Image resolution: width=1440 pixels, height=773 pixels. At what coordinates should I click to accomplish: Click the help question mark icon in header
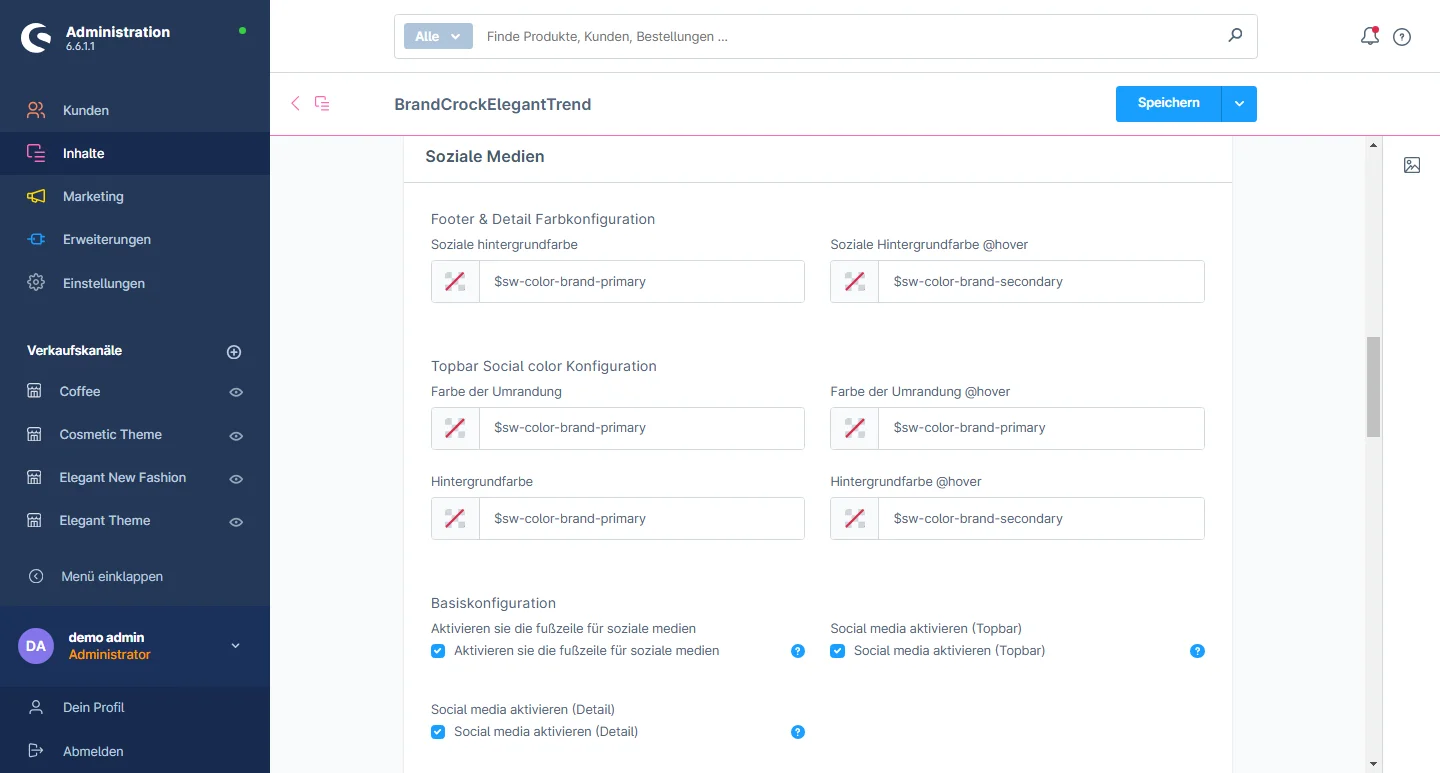[1402, 37]
